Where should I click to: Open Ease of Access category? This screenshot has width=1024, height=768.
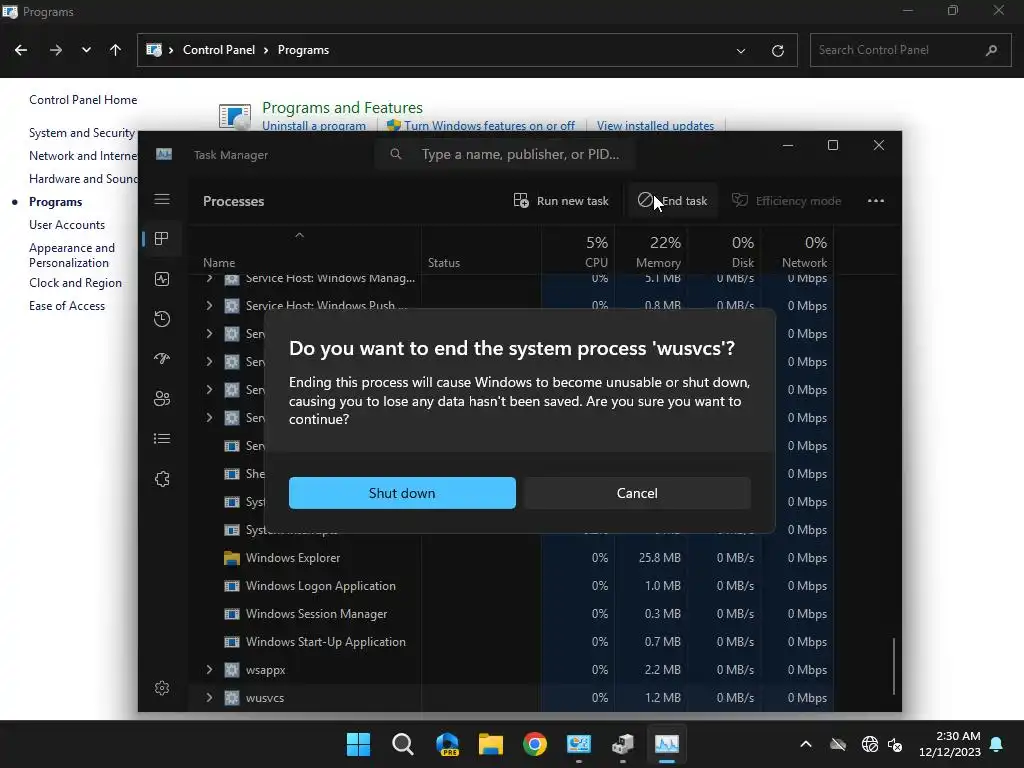[67, 306]
